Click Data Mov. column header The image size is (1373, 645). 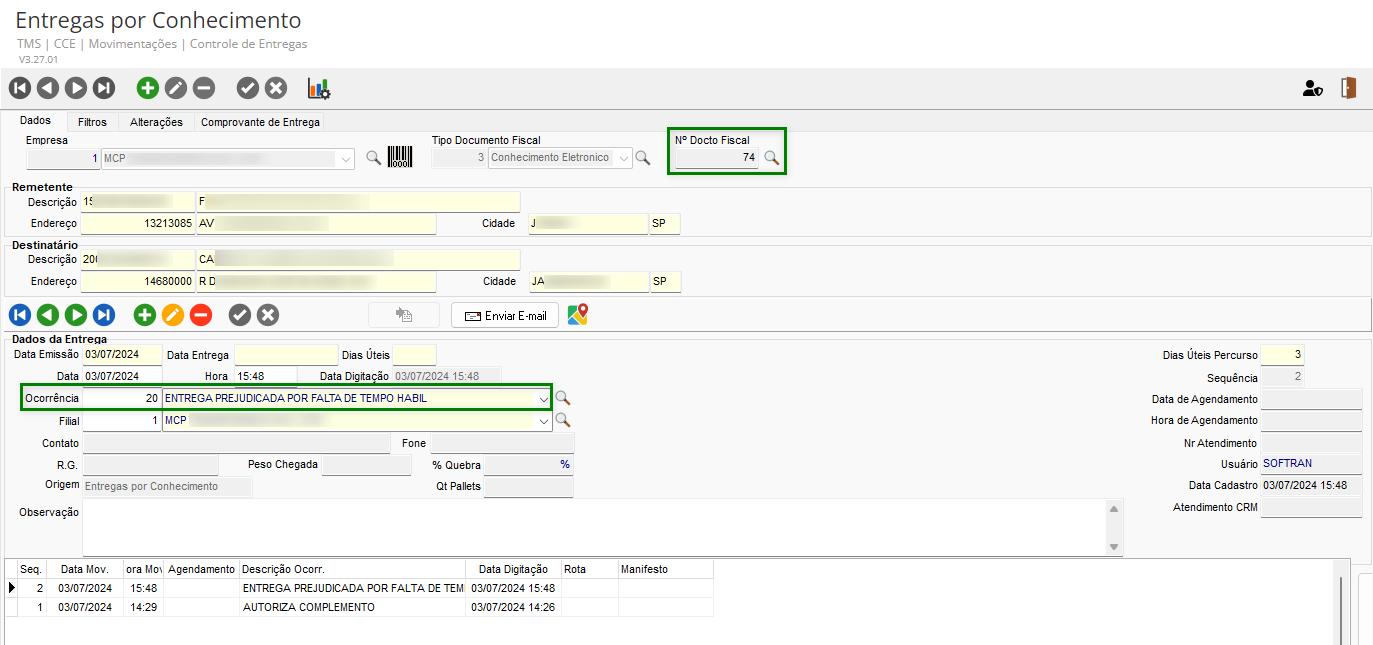pos(84,569)
